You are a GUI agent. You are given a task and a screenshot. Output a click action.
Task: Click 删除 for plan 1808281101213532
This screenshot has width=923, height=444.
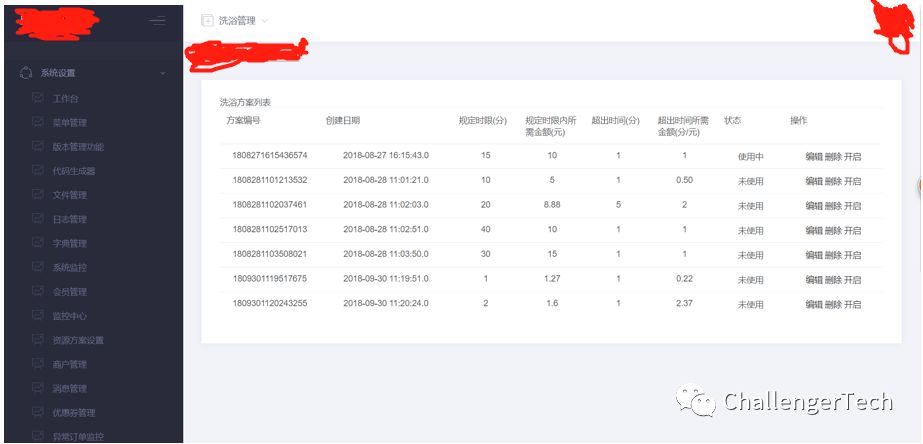833,181
